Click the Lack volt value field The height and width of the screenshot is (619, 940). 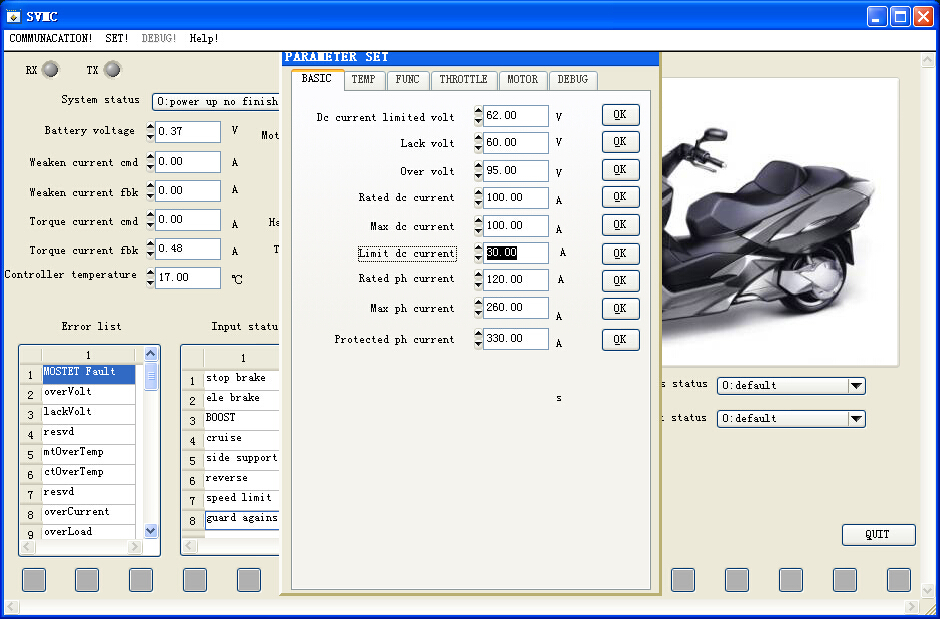point(516,143)
